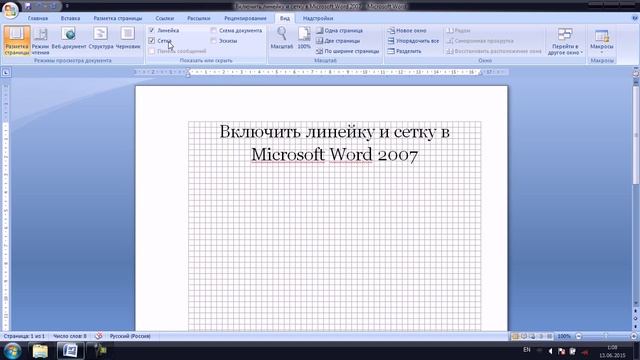Click the spelling check status icon
Image resolution: width=640 pixels, height=360 pixels.
[99, 336]
